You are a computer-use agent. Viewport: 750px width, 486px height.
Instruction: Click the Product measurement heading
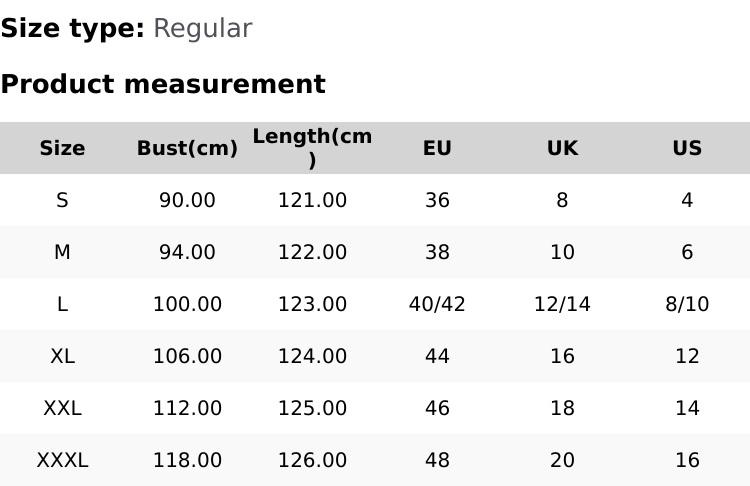tap(163, 84)
